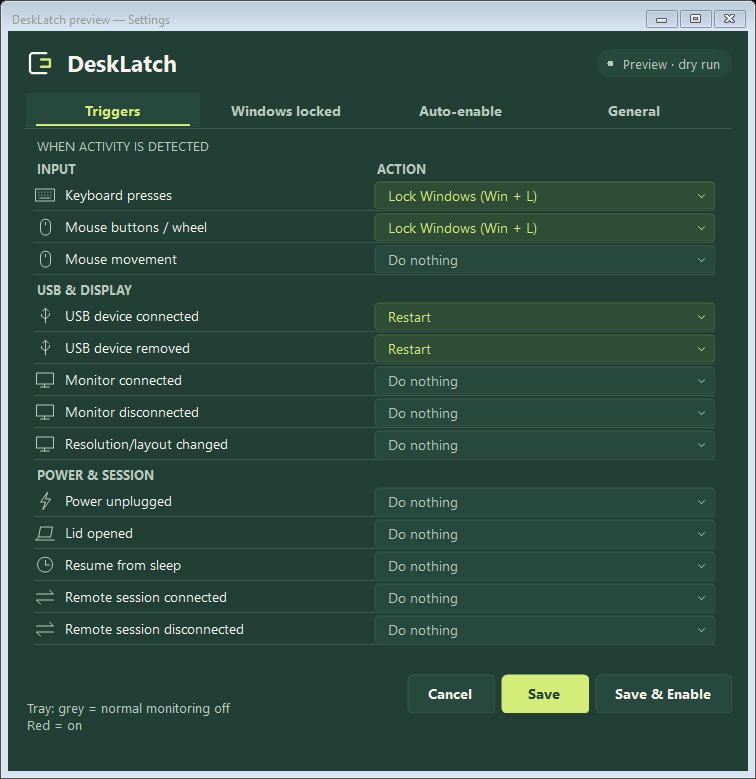Open the Resolution/layout changed action dropdown
Viewport: 756px width, 779px height.
(544, 445)
